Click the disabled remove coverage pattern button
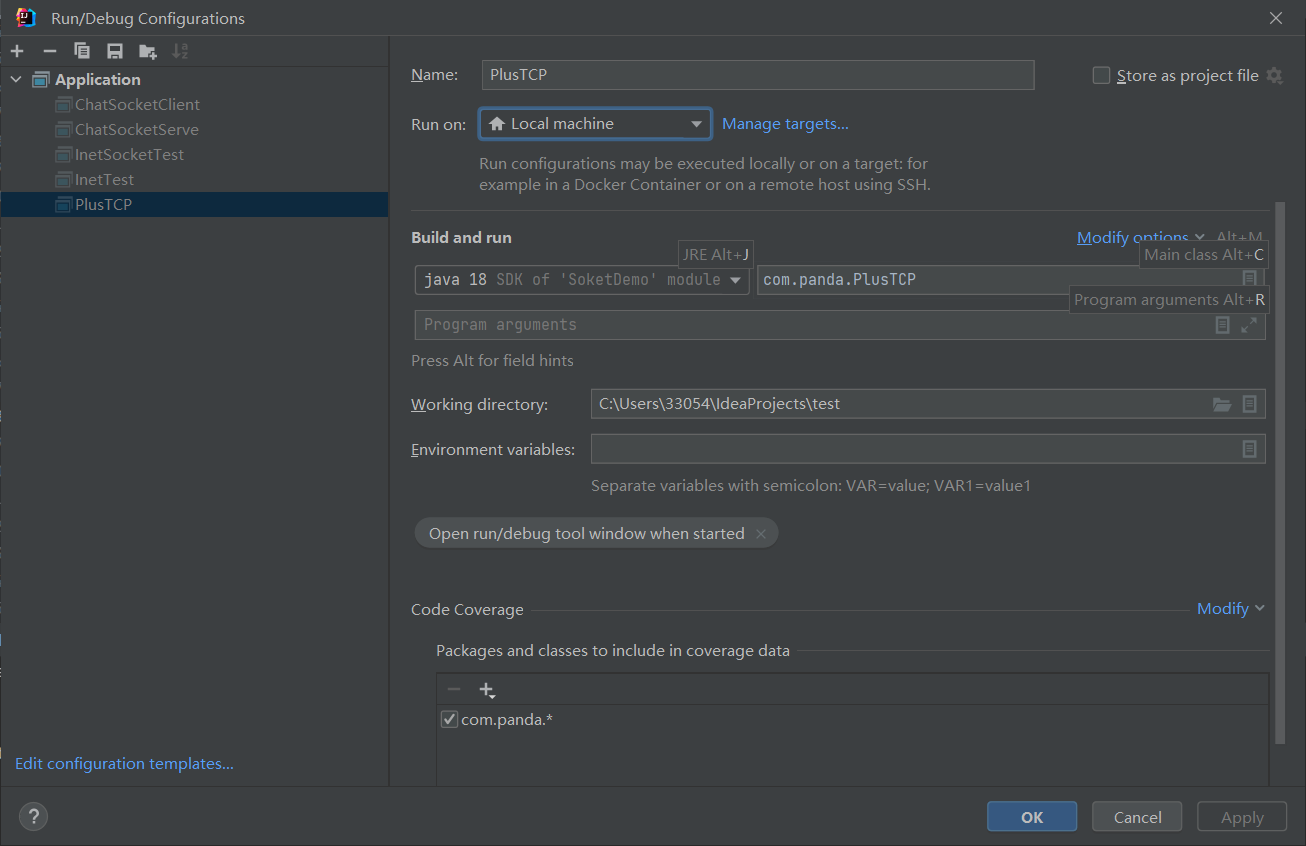This screenshot has width=1306, height=846. pos(454,690)
